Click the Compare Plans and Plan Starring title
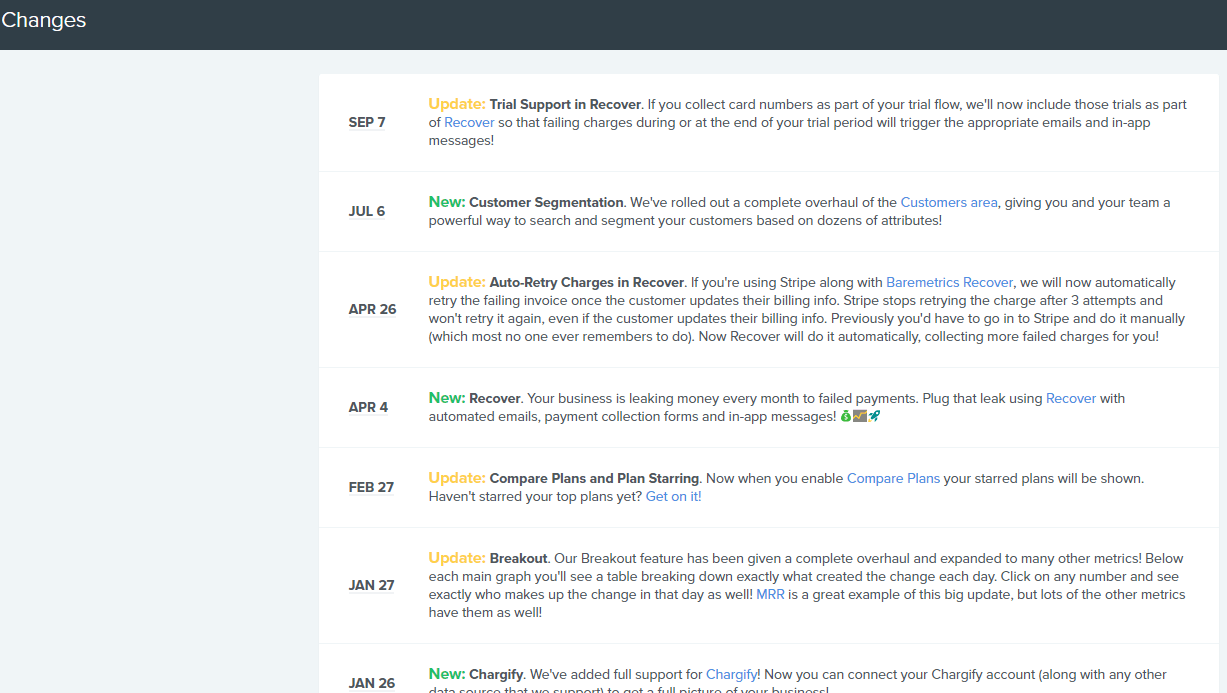 595,478
